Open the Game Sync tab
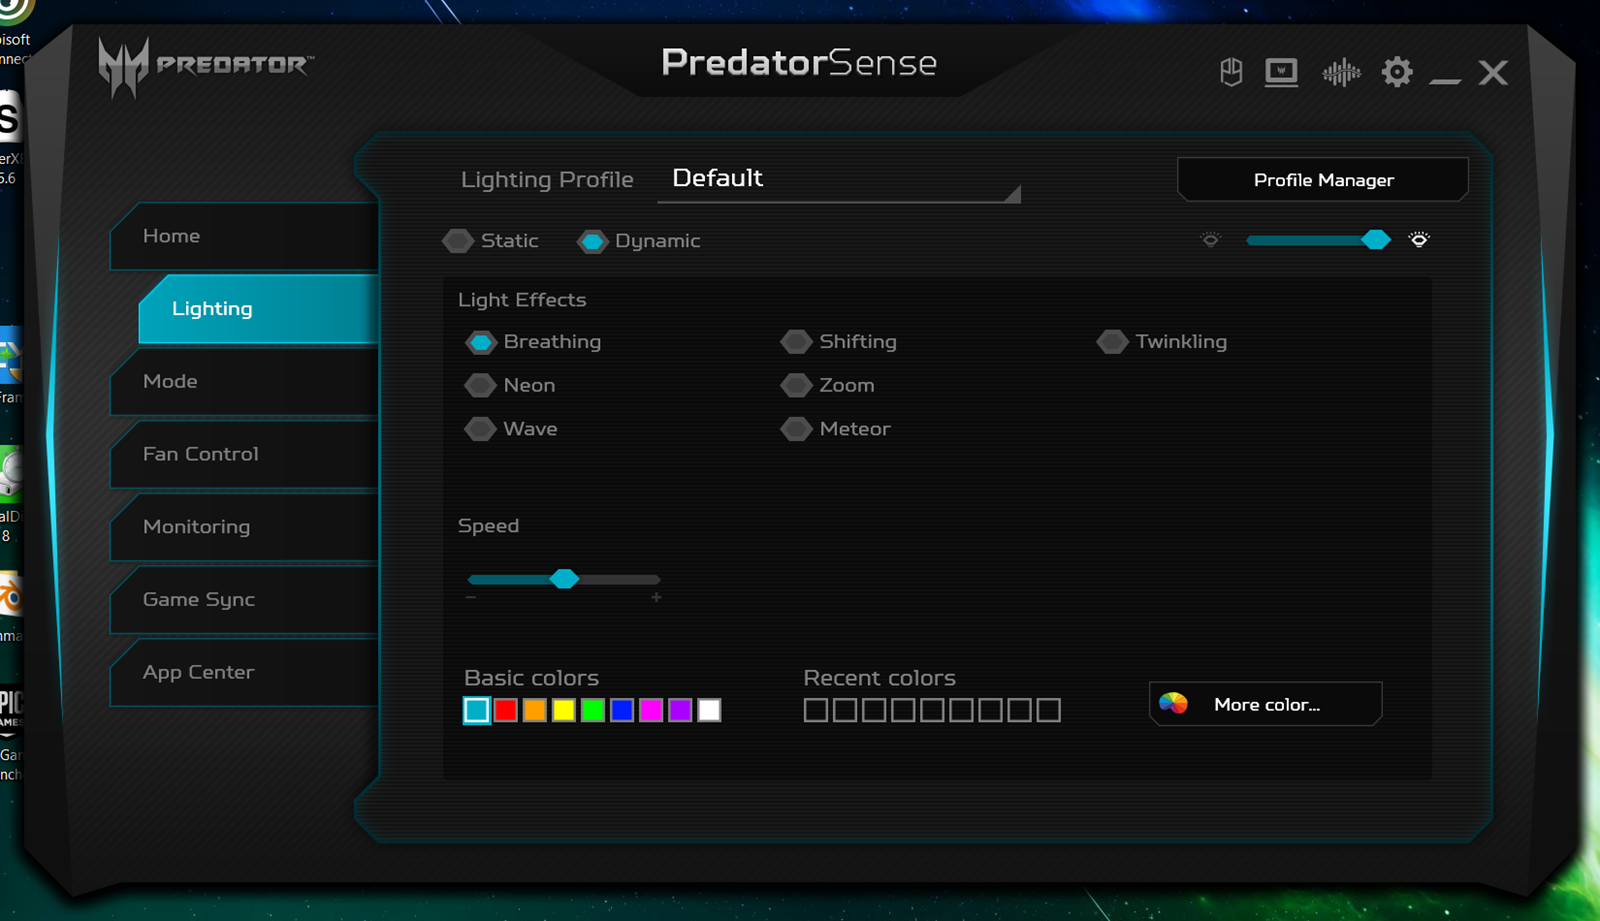 point(245,600)
